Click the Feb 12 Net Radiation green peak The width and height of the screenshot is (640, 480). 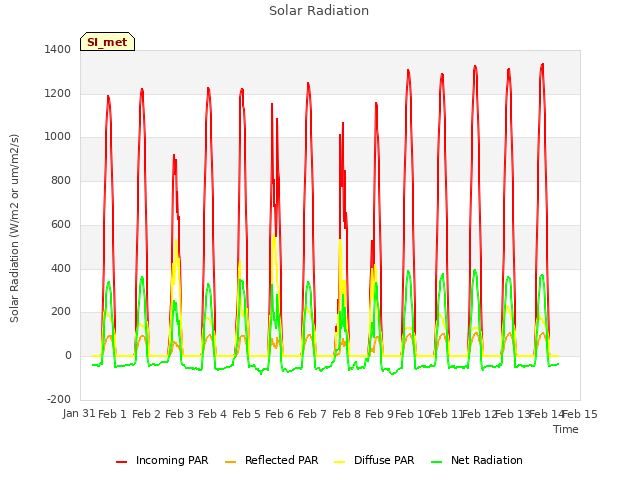(475, 270)
